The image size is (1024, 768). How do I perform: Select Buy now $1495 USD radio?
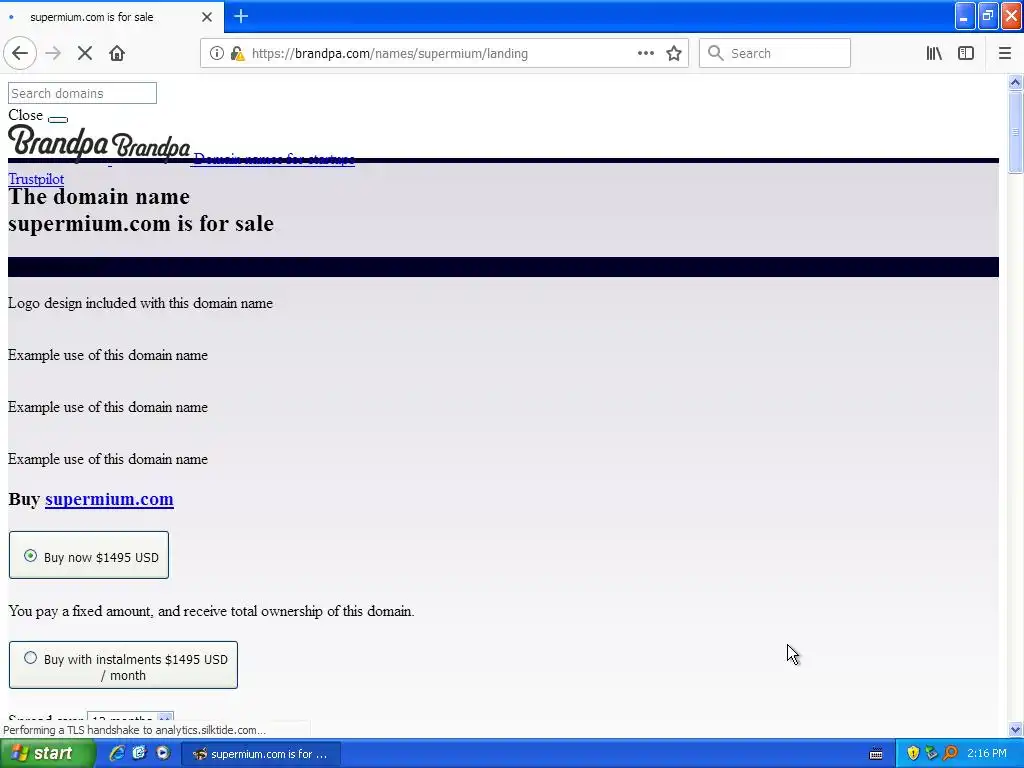[30, 556]
